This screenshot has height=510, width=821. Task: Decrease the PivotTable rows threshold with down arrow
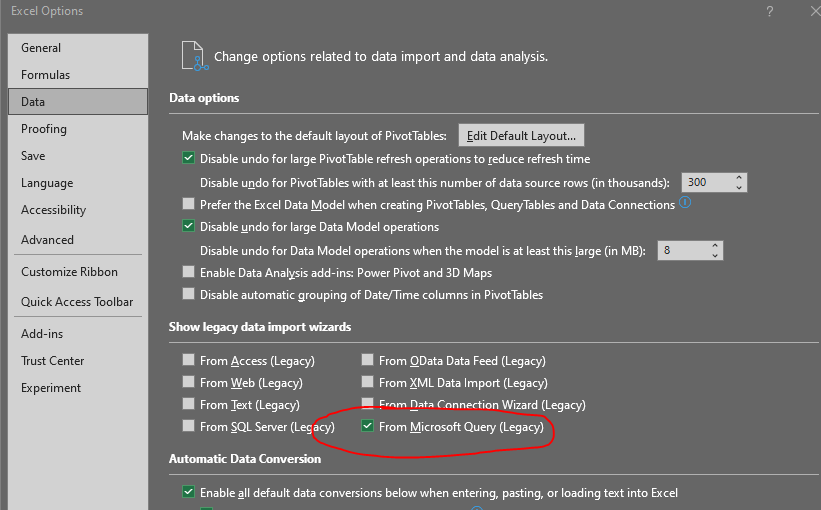pyautogui.click(x=739, y=187)
